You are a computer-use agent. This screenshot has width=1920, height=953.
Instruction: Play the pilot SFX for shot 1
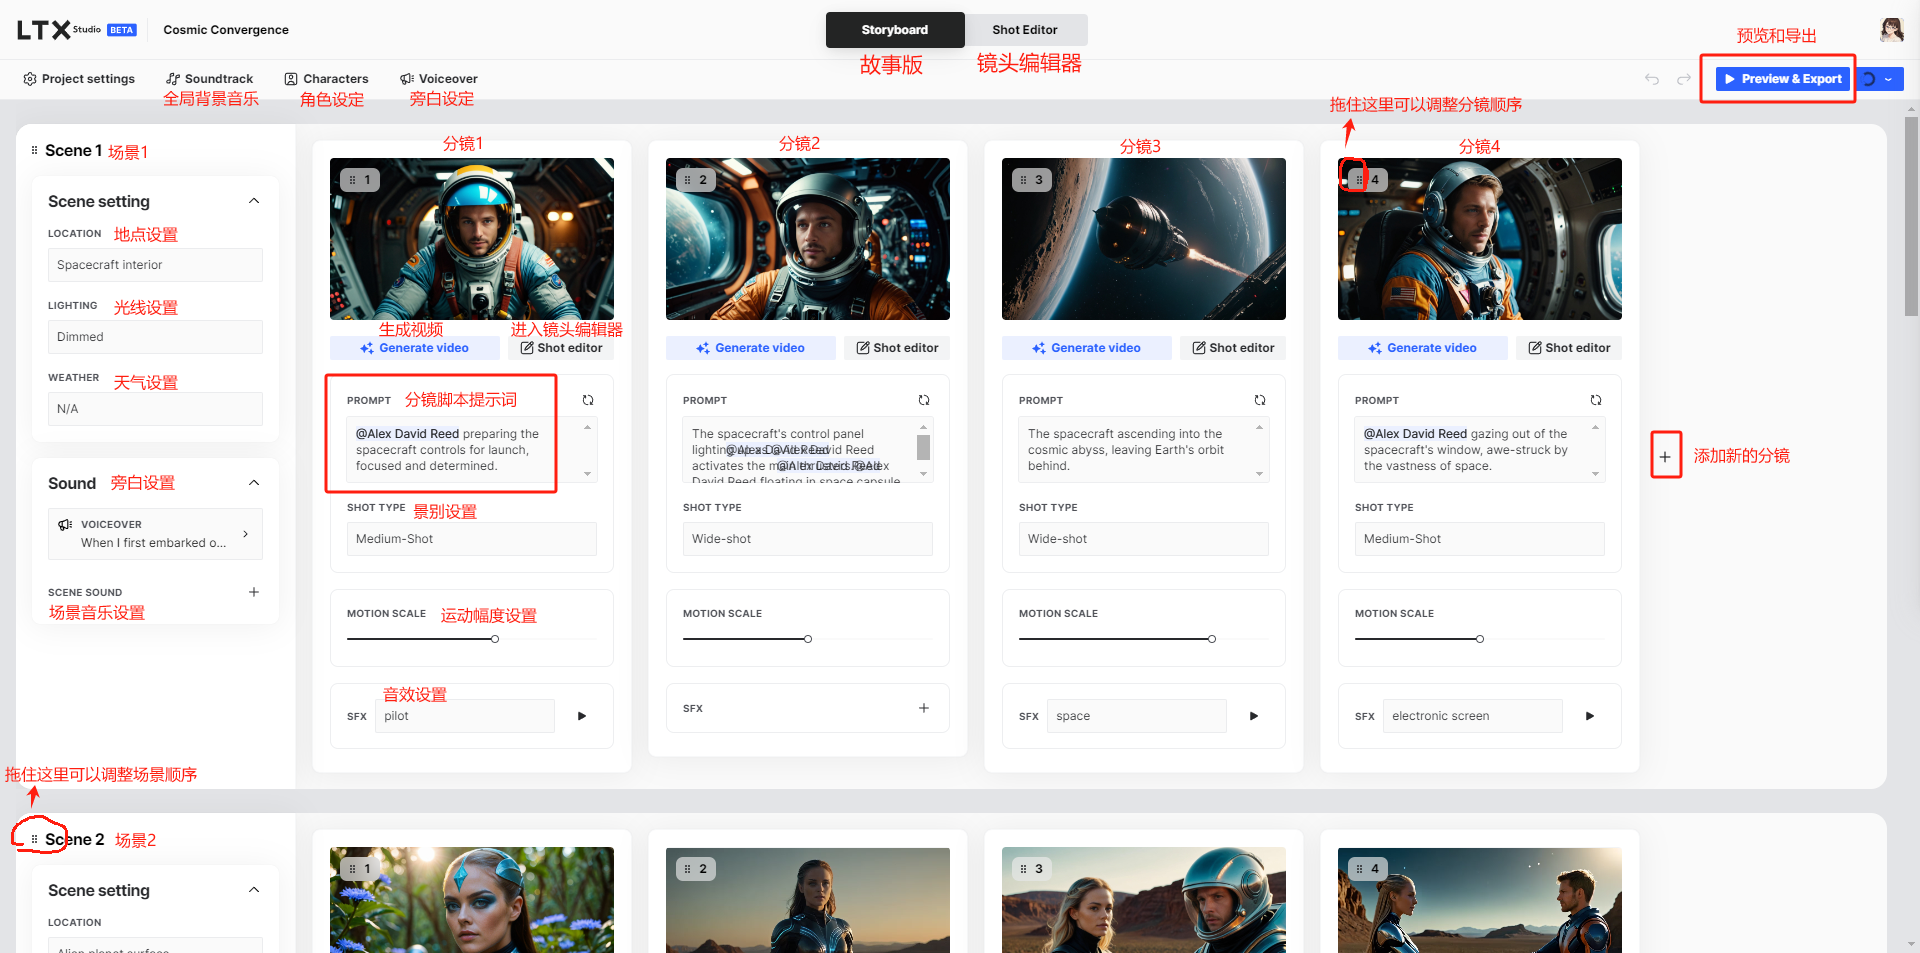(x=582, y=716)
